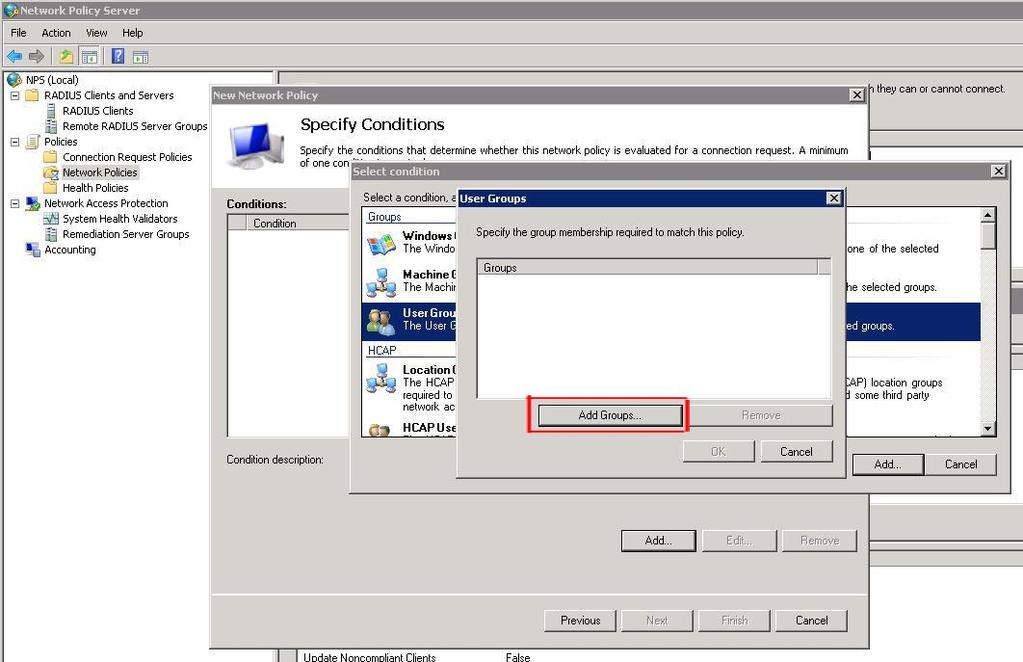Close the Select condition dialog
Image resolution: width=1023 pixels, height=662 pixels.
coord(998,171)
